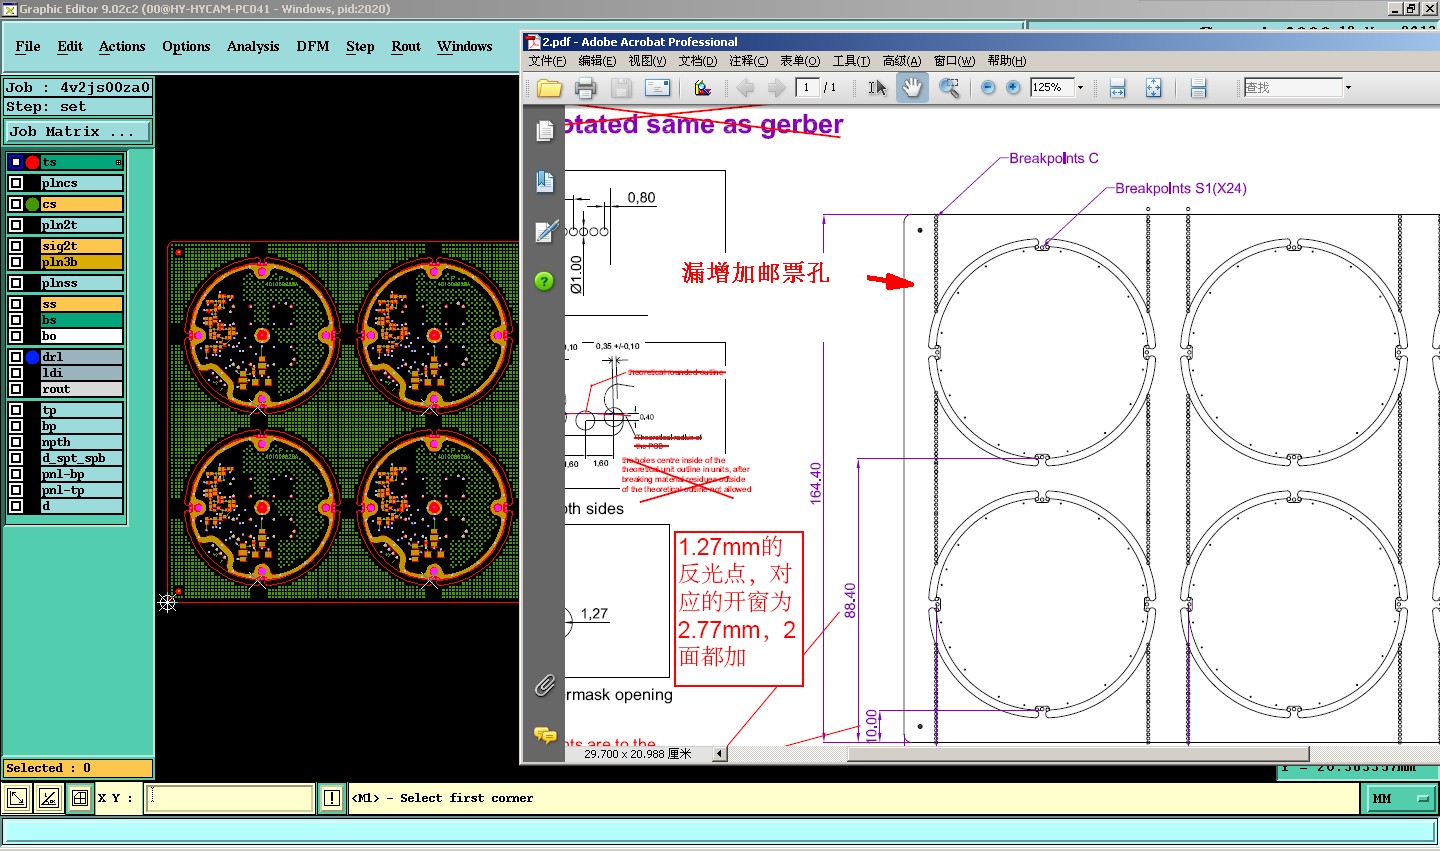Screen dimensions: 1440x851
Task: Select the ldi layer name
Action: tap(81, 373)
